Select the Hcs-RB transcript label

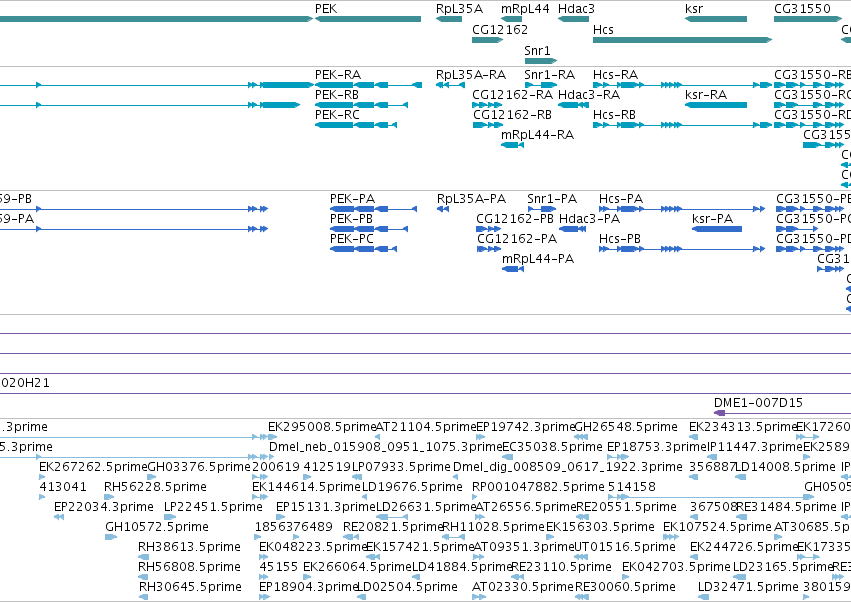[614, 115]
